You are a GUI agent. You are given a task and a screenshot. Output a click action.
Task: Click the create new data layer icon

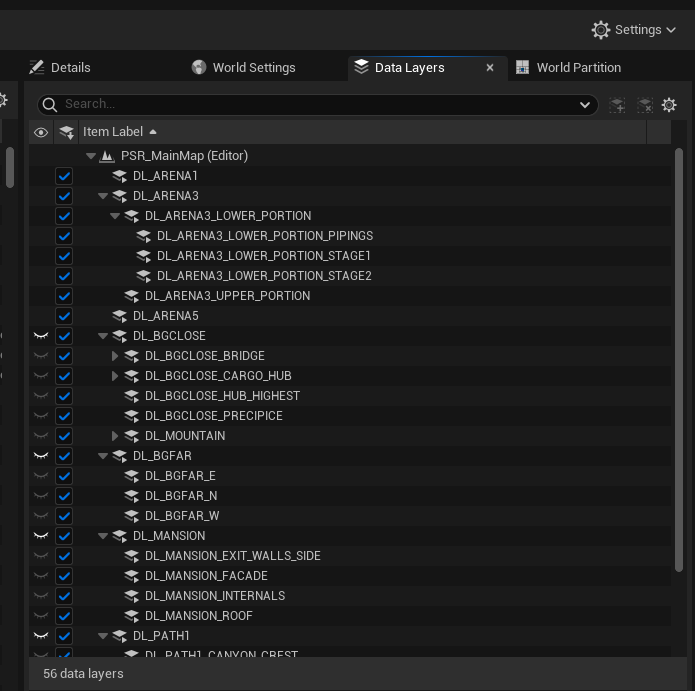[x=617, y=105]
